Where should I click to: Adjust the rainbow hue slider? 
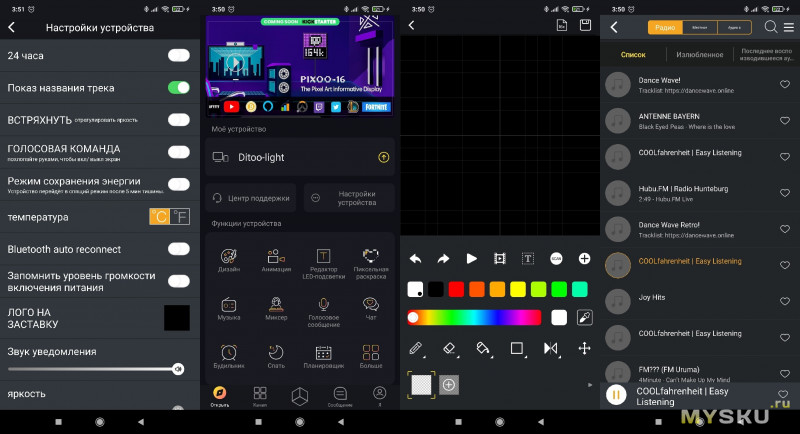click(x=474, y=317)
